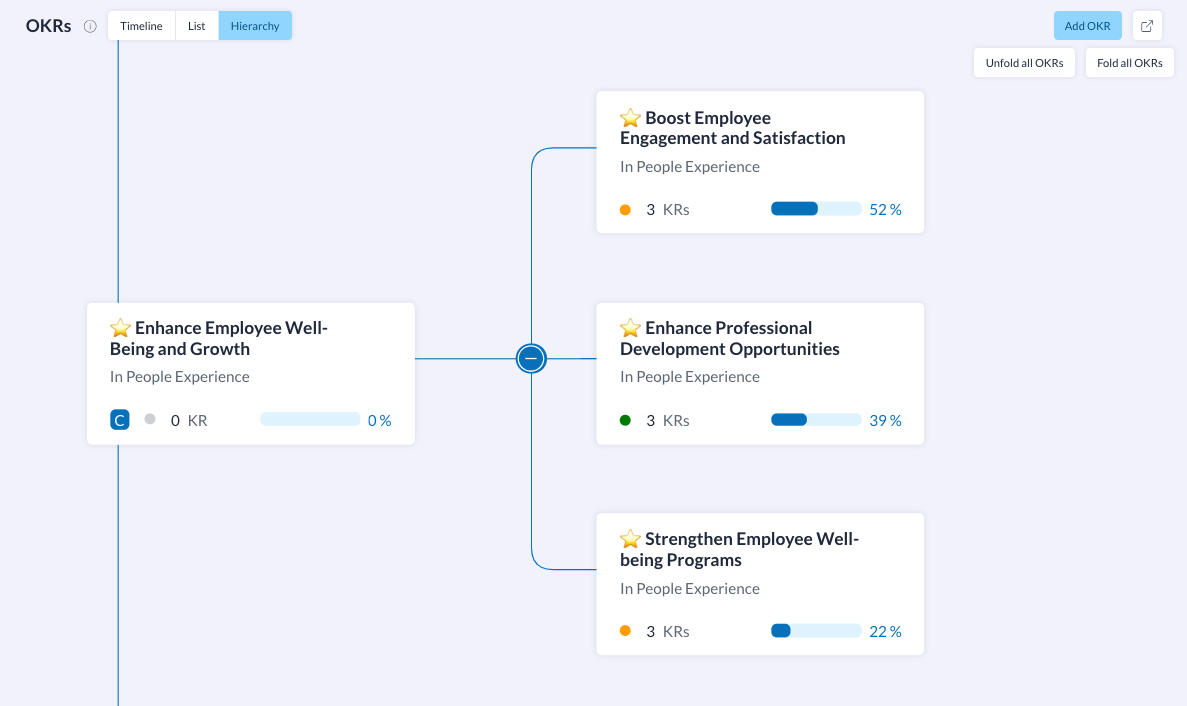The image size is (1187, 706).
Task: Click the star on Enhance Professional Development card
Action: 630,328
